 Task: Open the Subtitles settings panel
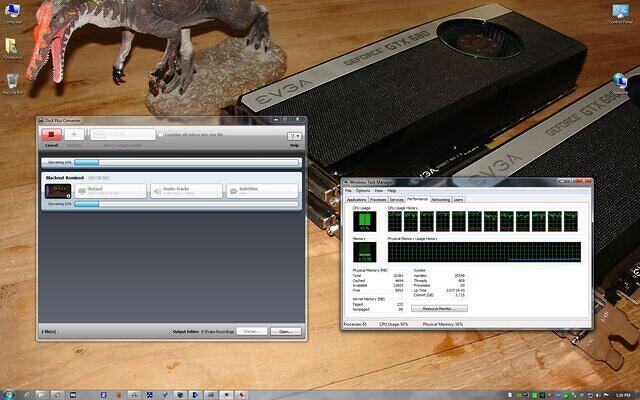[x=260, y=190]
